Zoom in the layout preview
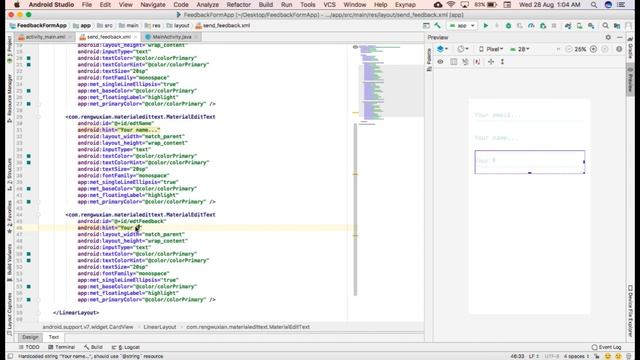Viewport: 640px width, 360px height. [593, 49]
